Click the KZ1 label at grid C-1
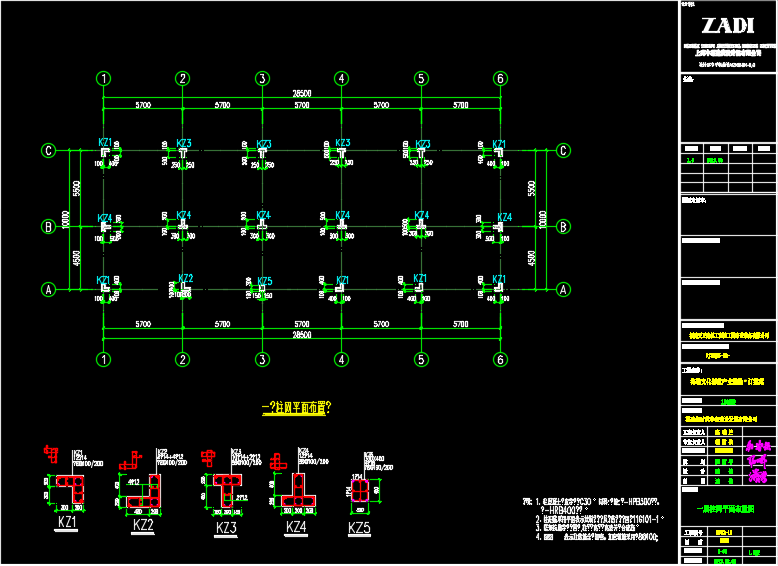778x566 pixels. click(x=105, y=142)
